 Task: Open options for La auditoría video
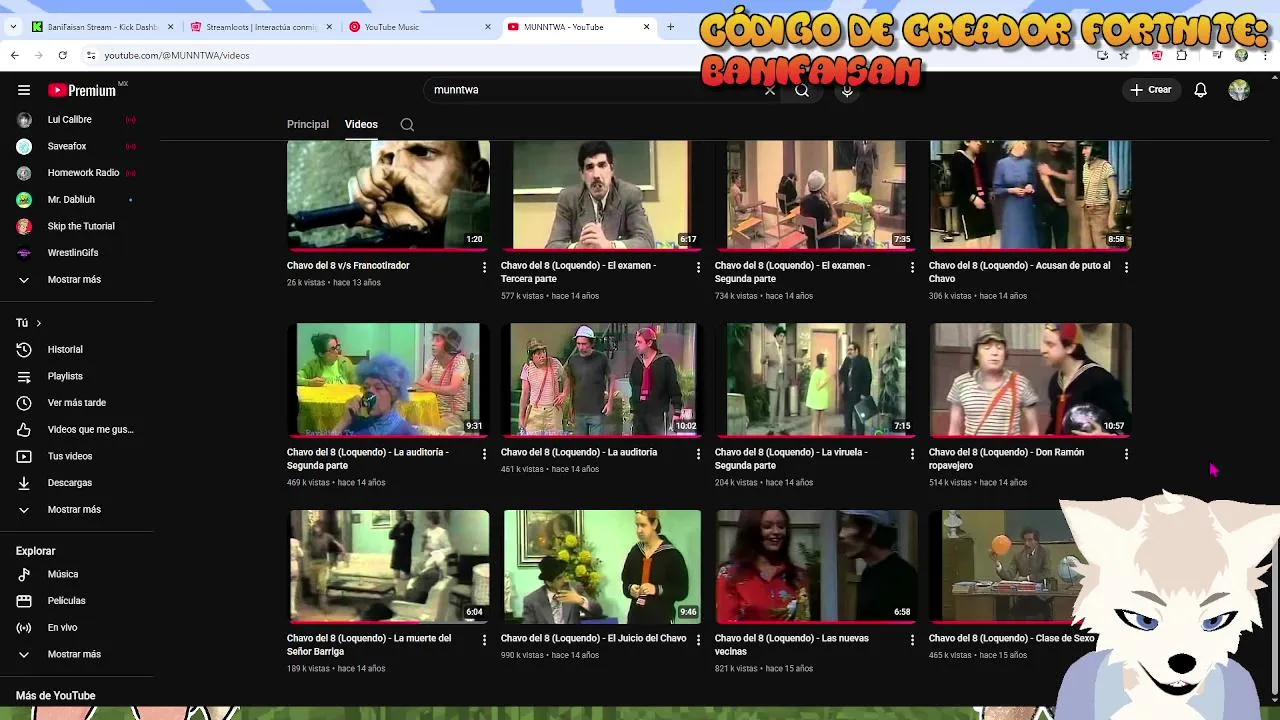click(698, 454)
